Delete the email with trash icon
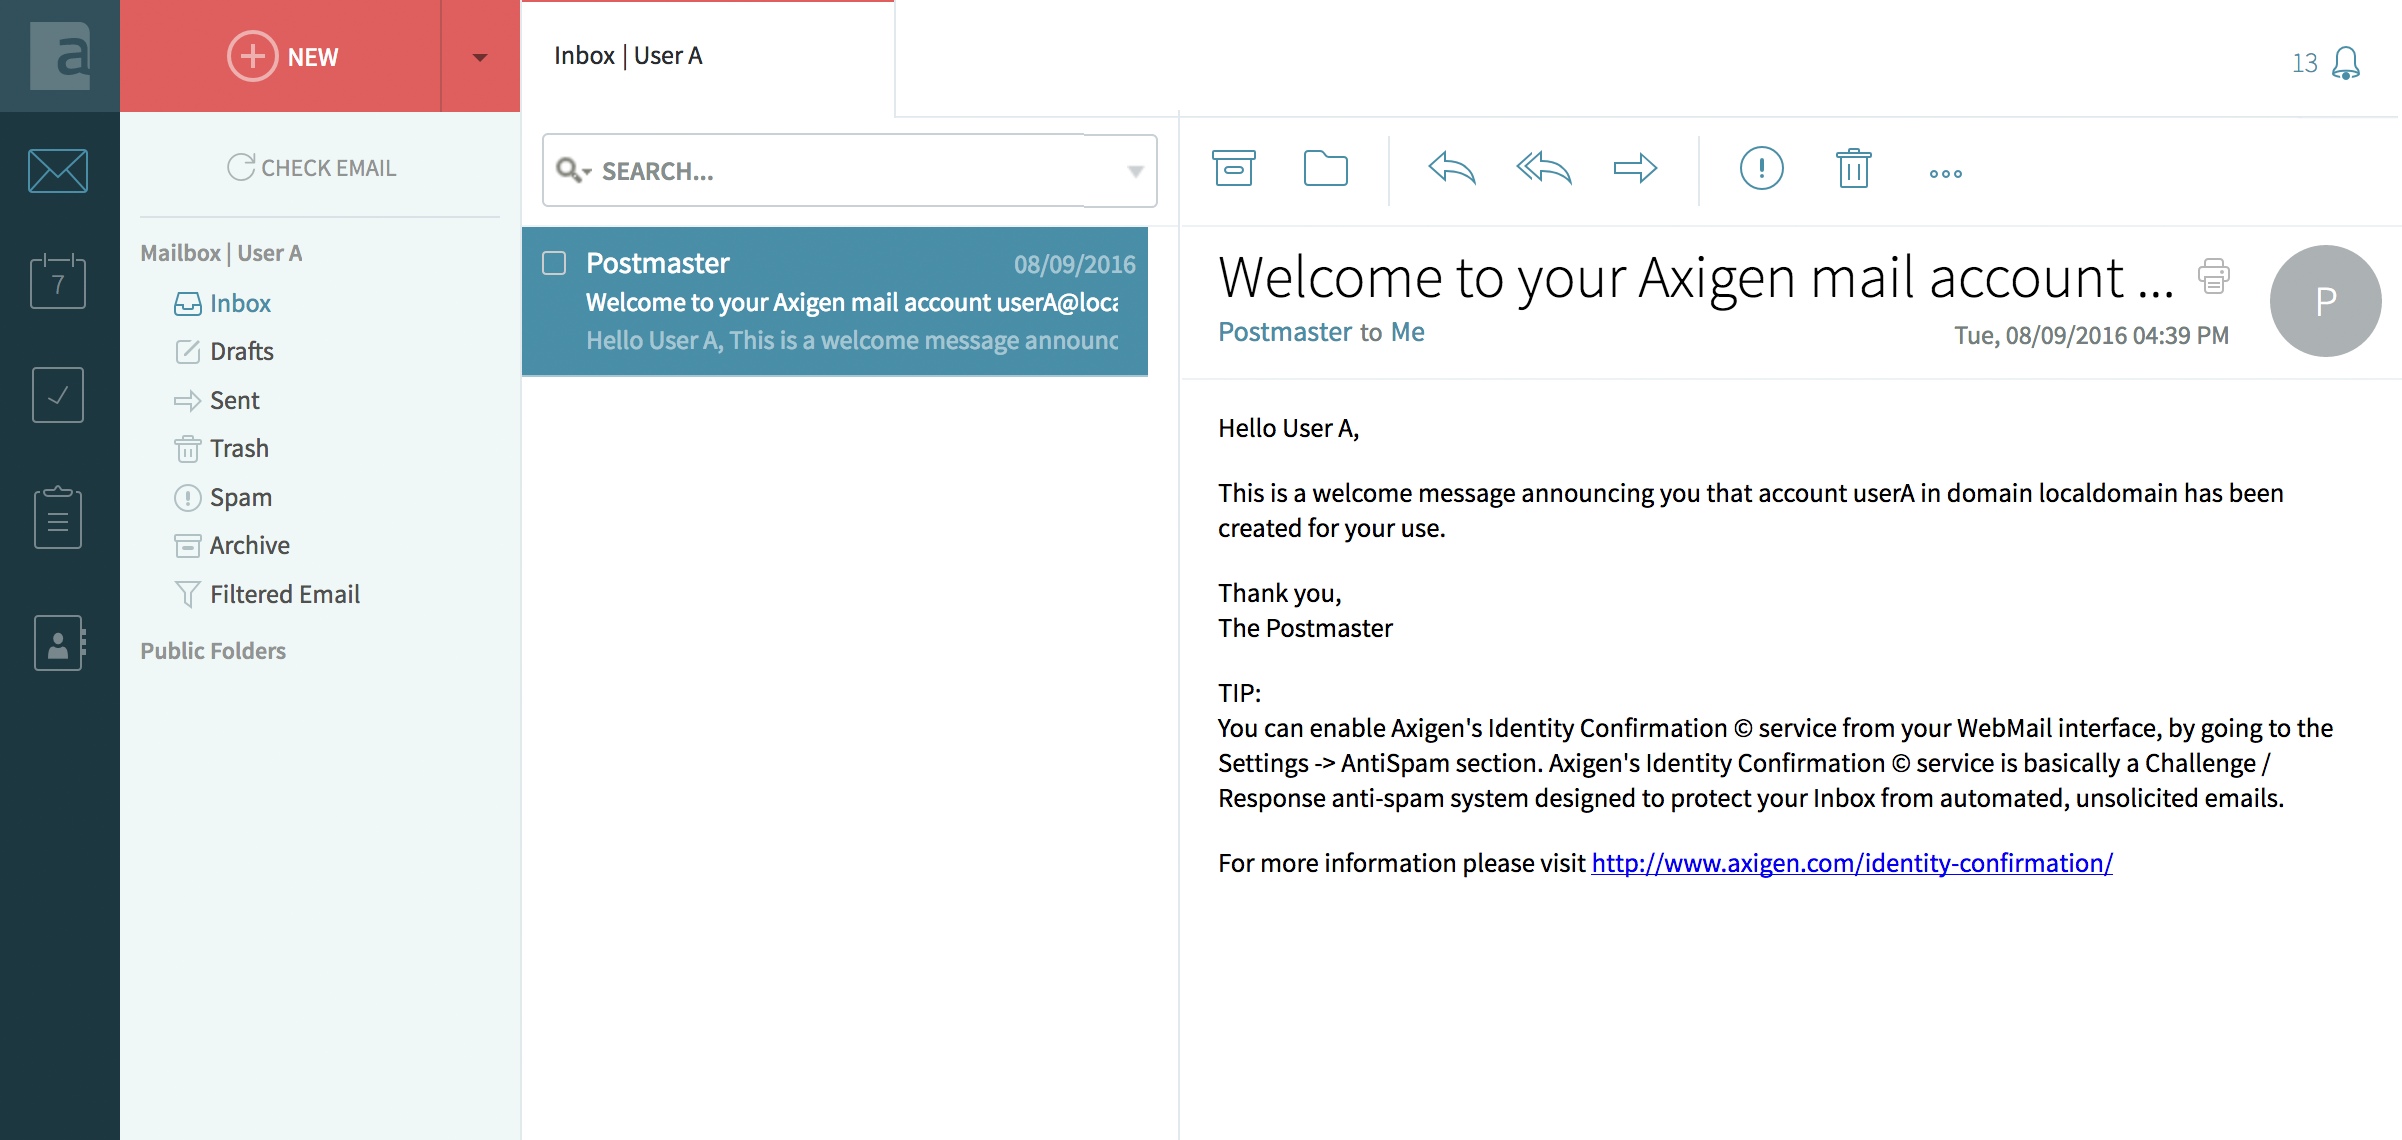The image size is (2402, 1140). [x=1853, y=168]
